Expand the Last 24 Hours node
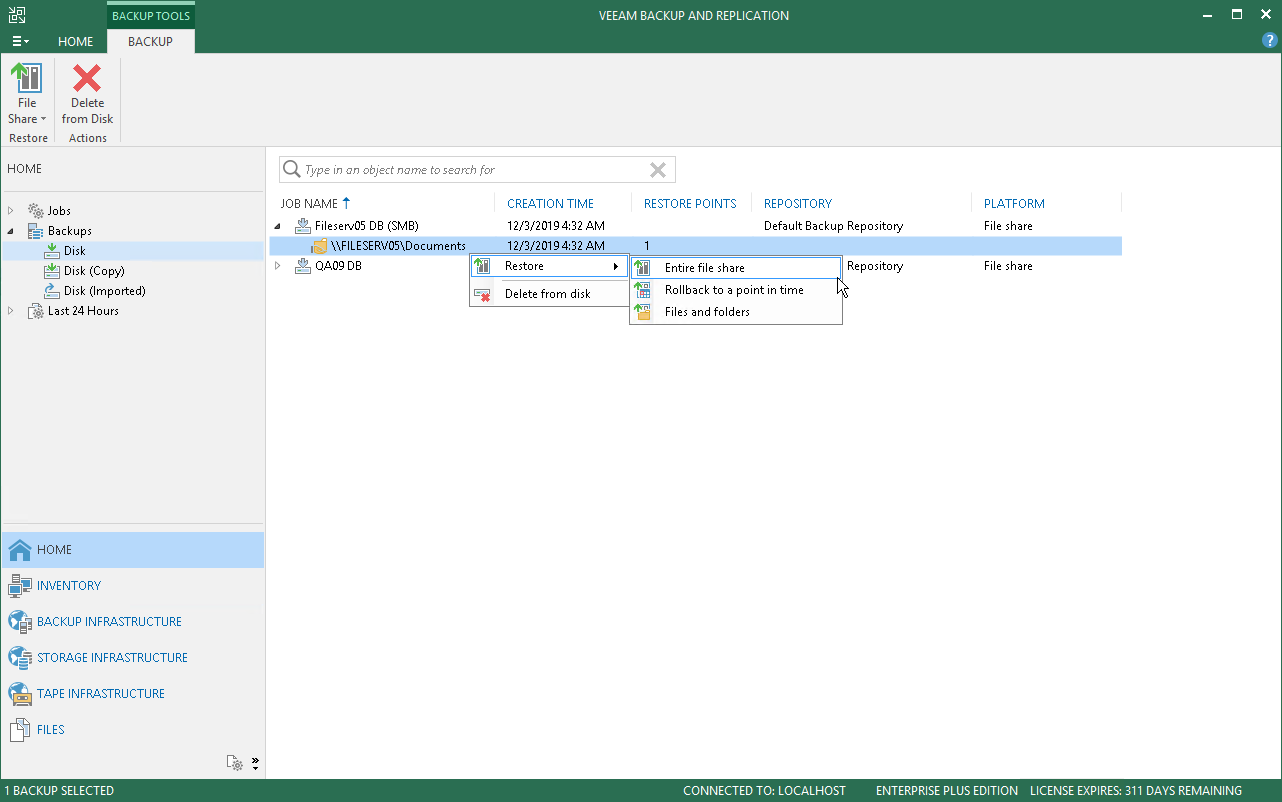1282x802 pixels. point(11,311)
